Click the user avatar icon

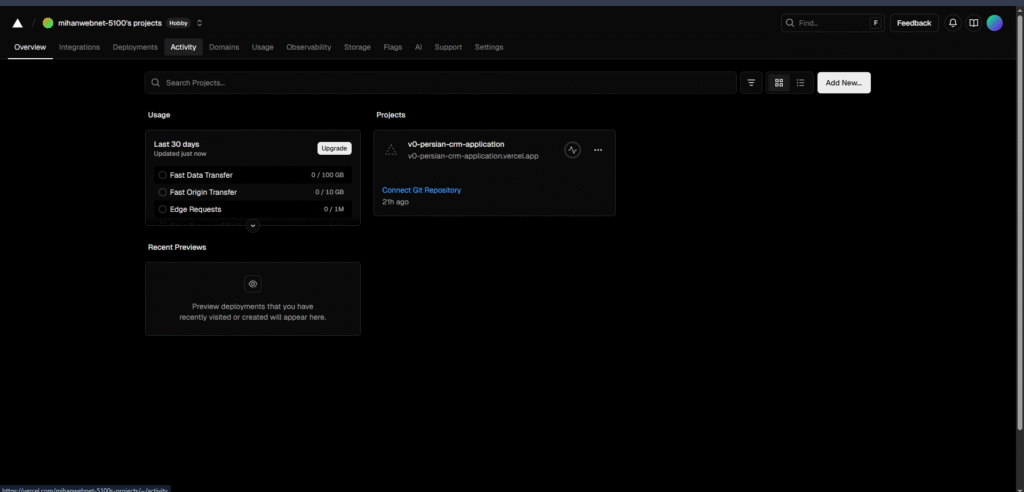[994, 23]
